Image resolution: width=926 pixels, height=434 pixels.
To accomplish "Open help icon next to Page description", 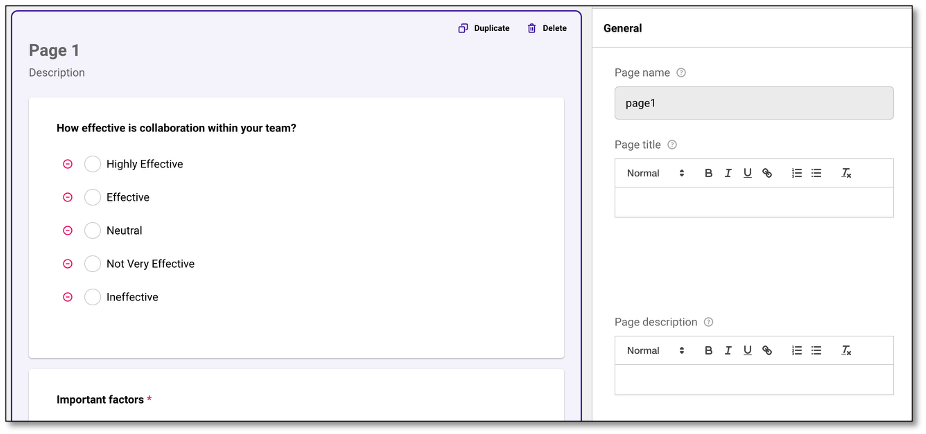I will coord(709,322).
